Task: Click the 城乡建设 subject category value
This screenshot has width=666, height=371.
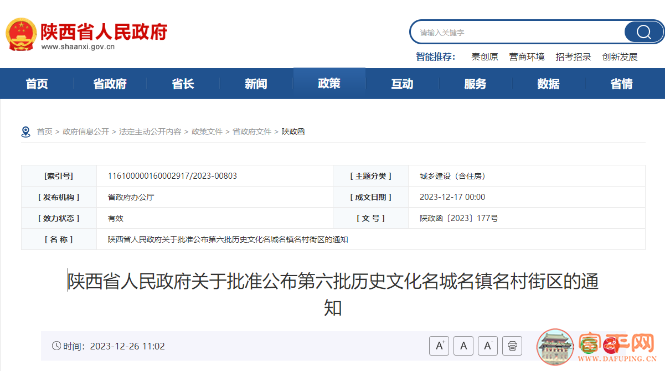Action: [x=452, y=176]
